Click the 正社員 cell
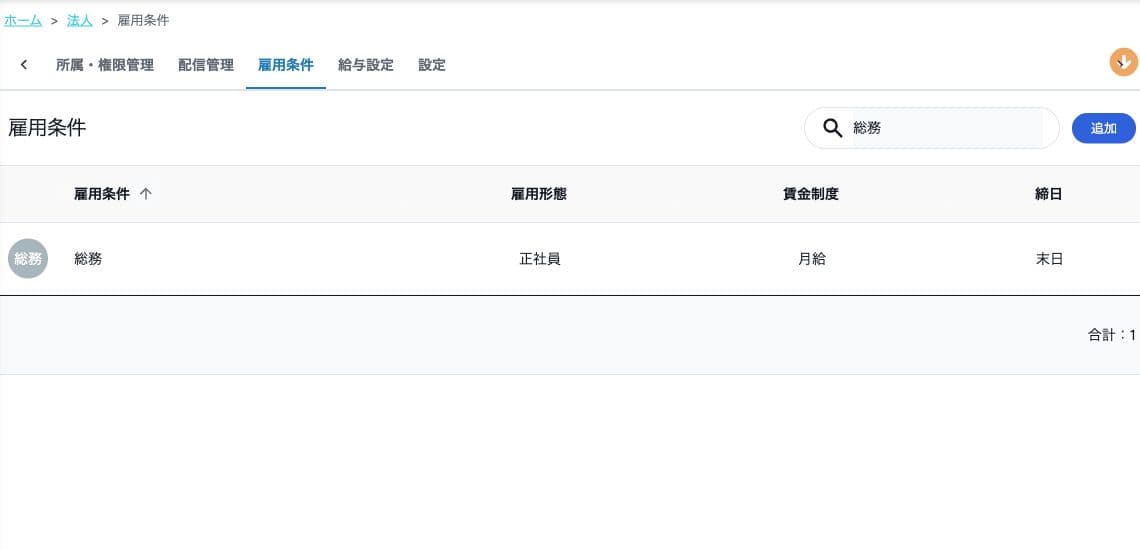 [x=539, y=258]
